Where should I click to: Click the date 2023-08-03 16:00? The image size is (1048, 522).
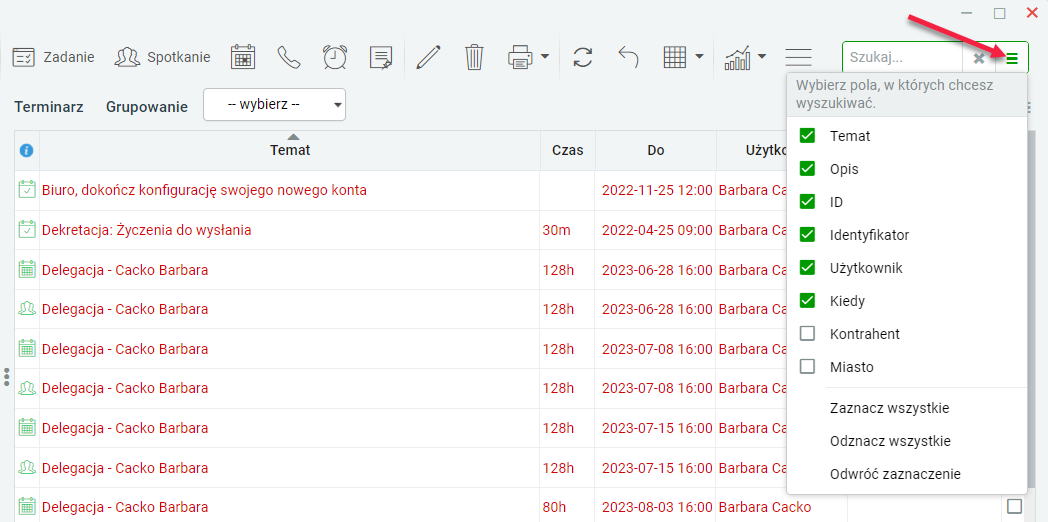pyautogui.click(x=657, y=507)
